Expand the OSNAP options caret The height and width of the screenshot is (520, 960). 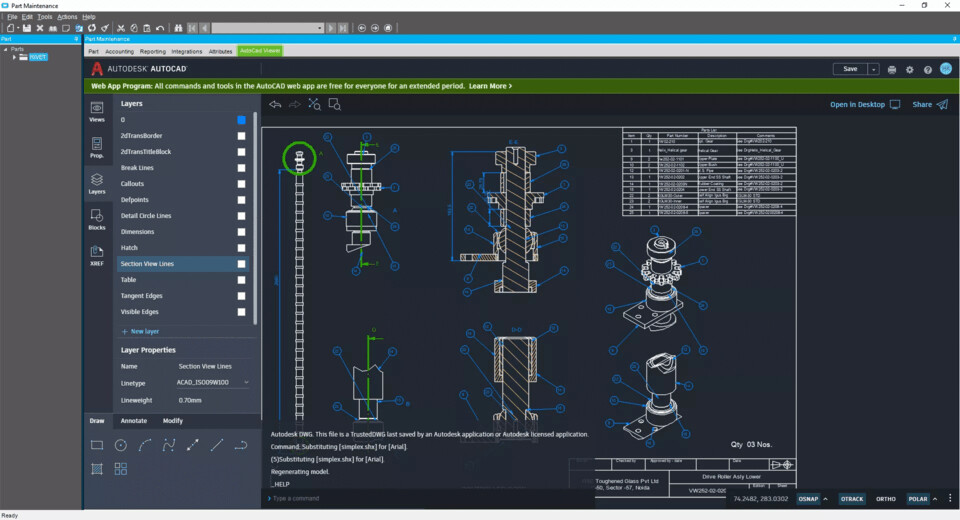[825, 499]
